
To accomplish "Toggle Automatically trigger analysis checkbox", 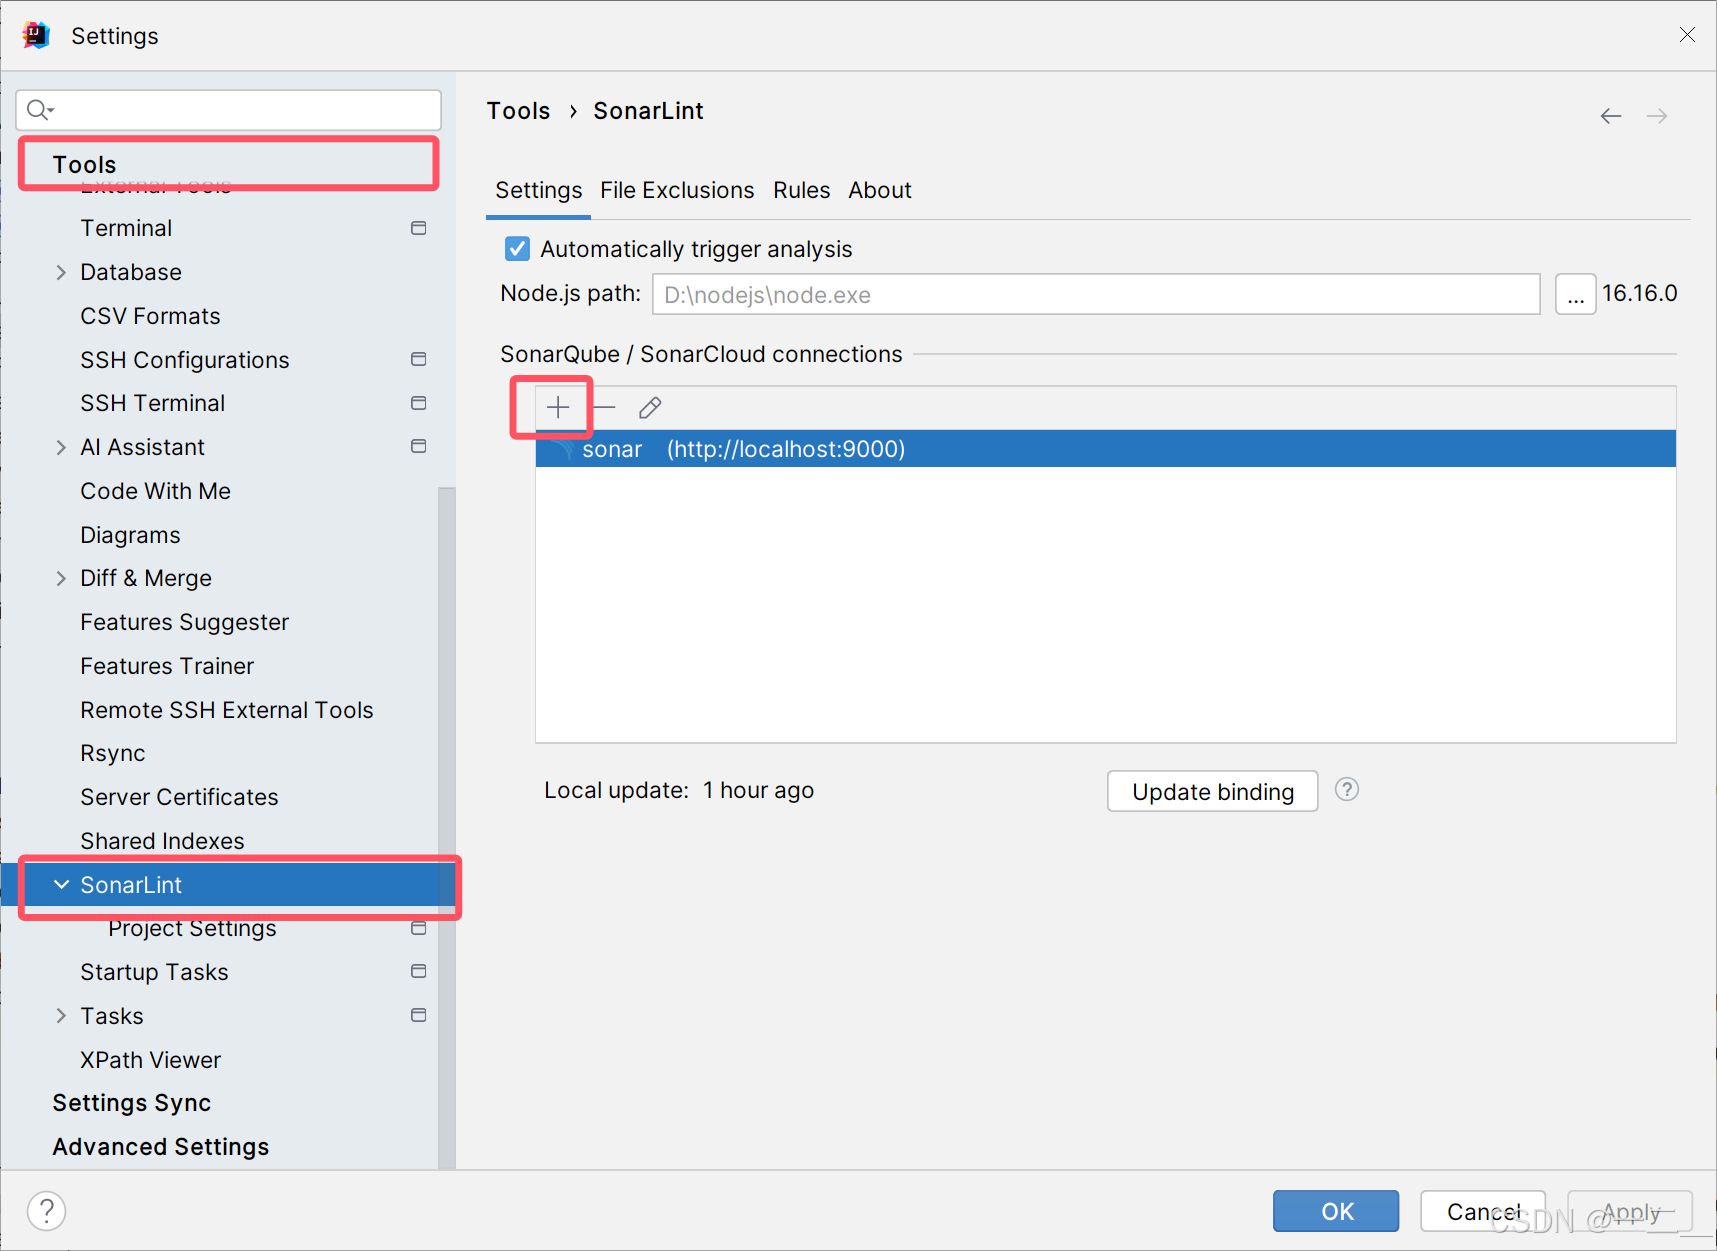I will (x=517, y=249).
